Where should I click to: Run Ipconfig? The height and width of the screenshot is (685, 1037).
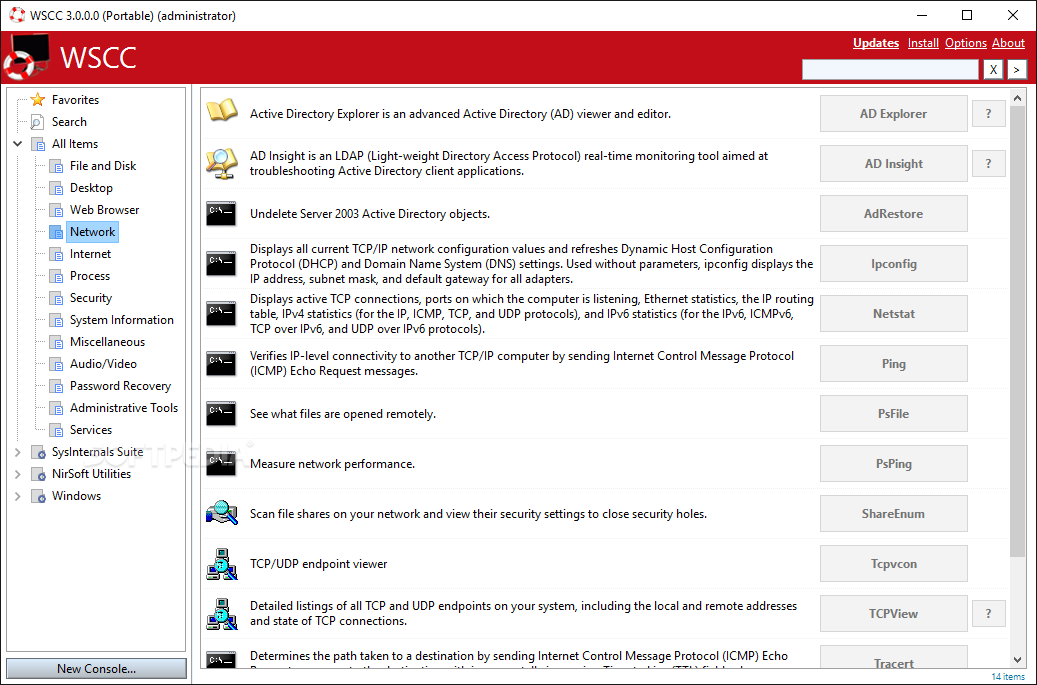(x=893, y=264)
